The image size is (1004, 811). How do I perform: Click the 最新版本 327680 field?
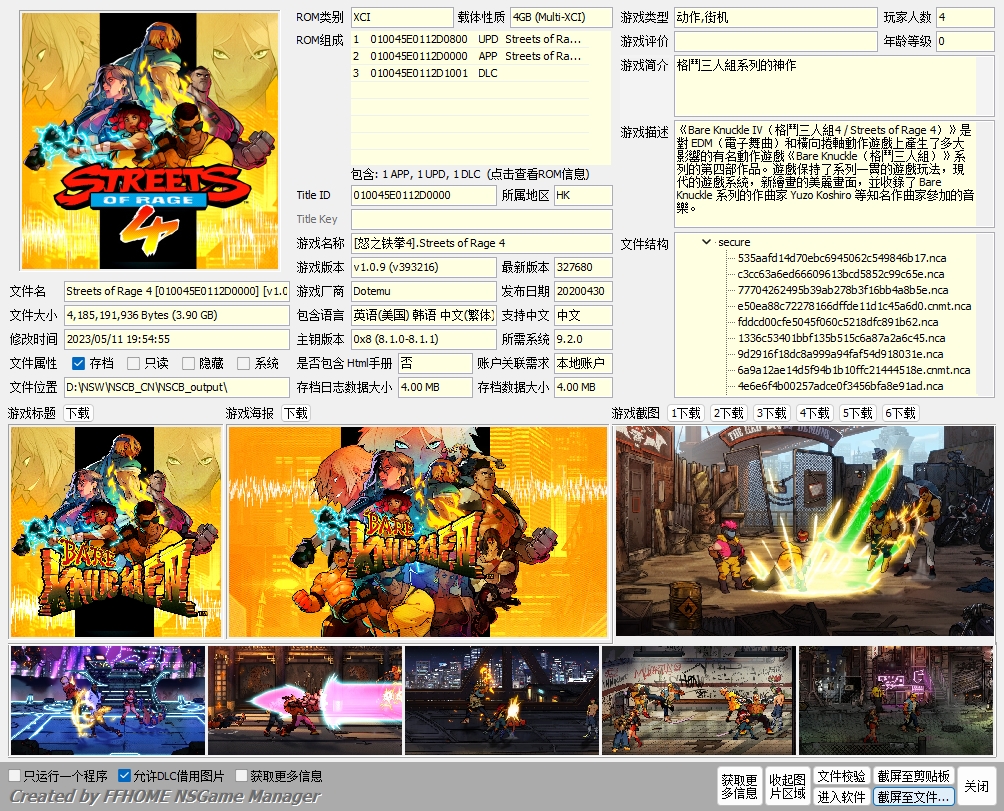point(583,267)
